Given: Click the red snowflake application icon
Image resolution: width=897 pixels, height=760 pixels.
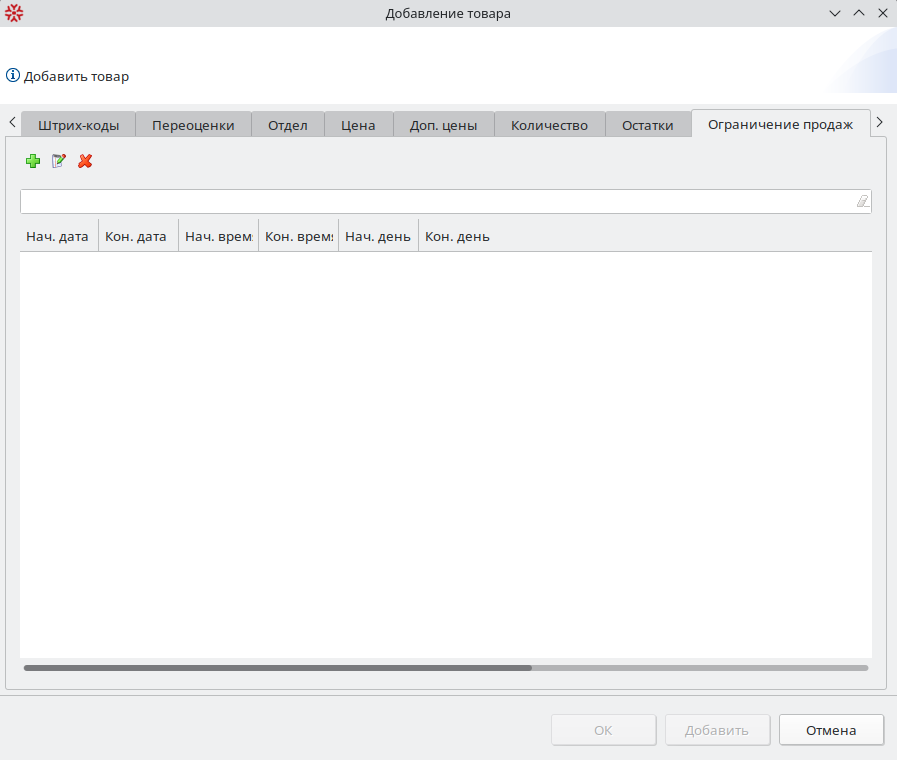Looking at the screenshot, I should point(14,13).
